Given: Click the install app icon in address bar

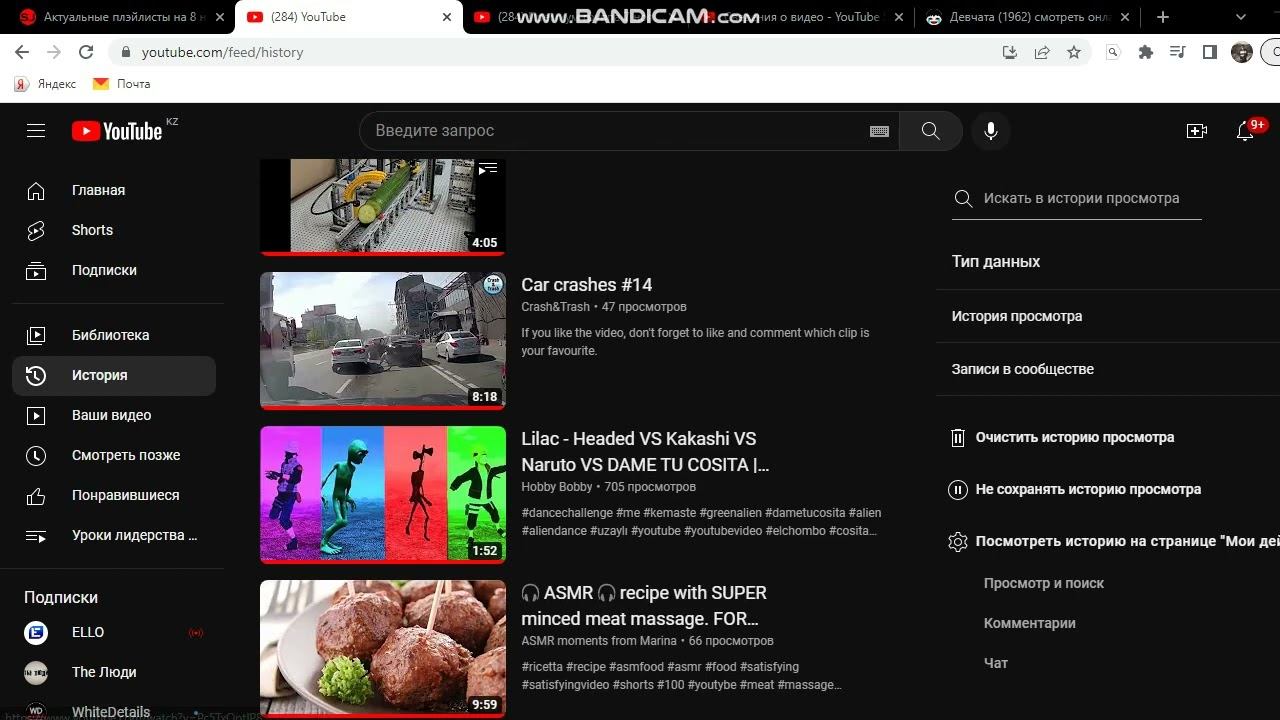Looking at the screenshot, I should point(1010,52).
